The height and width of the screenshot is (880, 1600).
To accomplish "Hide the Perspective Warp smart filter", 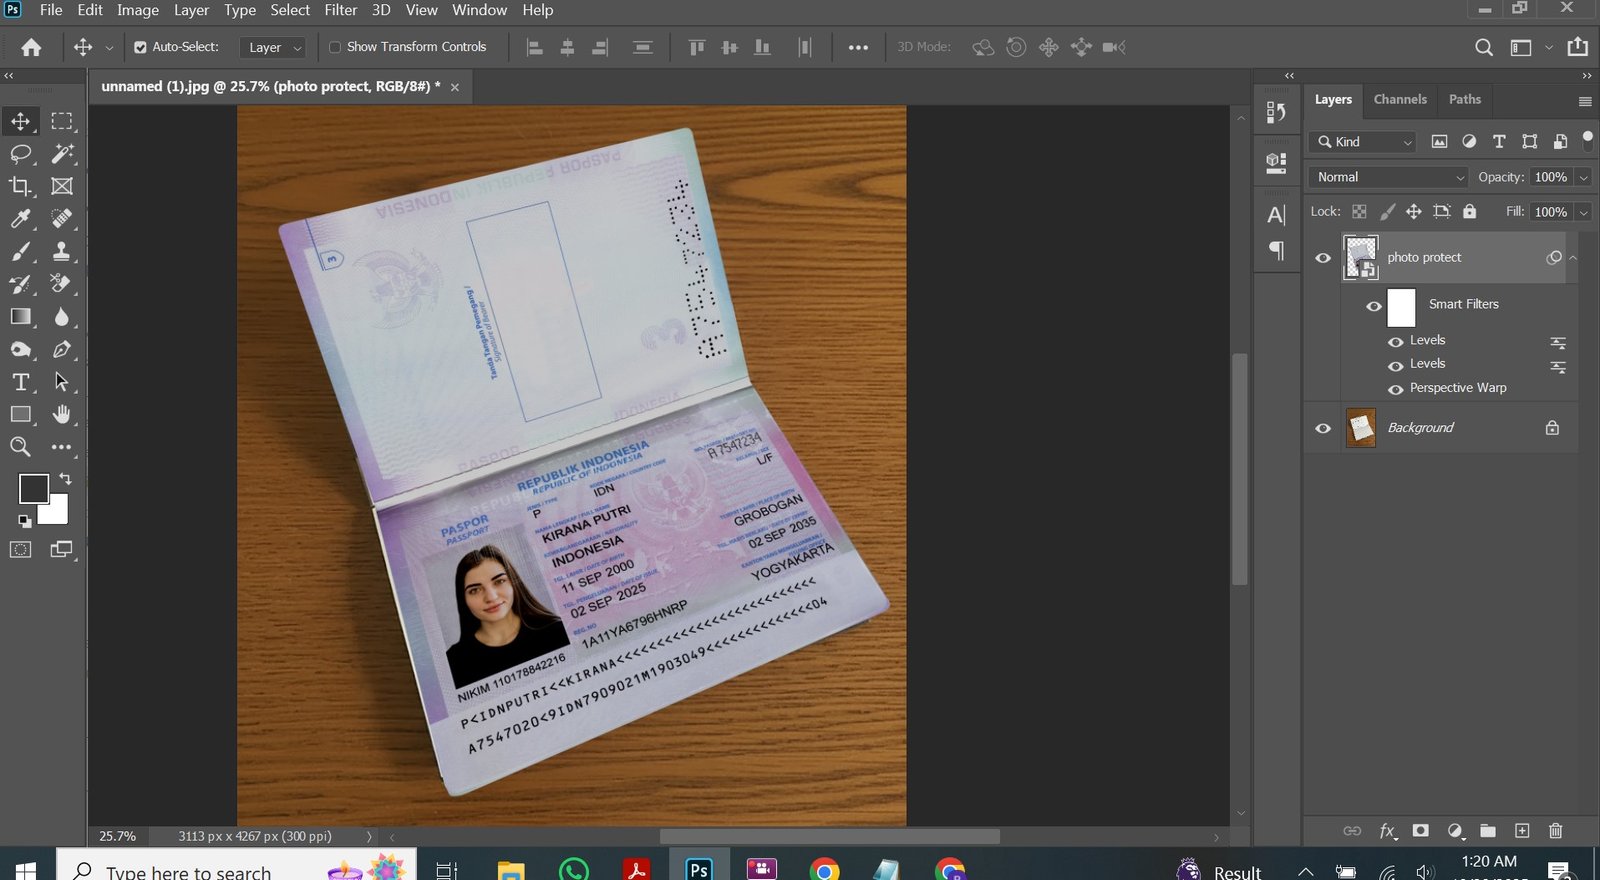I will click(1396, 389).
